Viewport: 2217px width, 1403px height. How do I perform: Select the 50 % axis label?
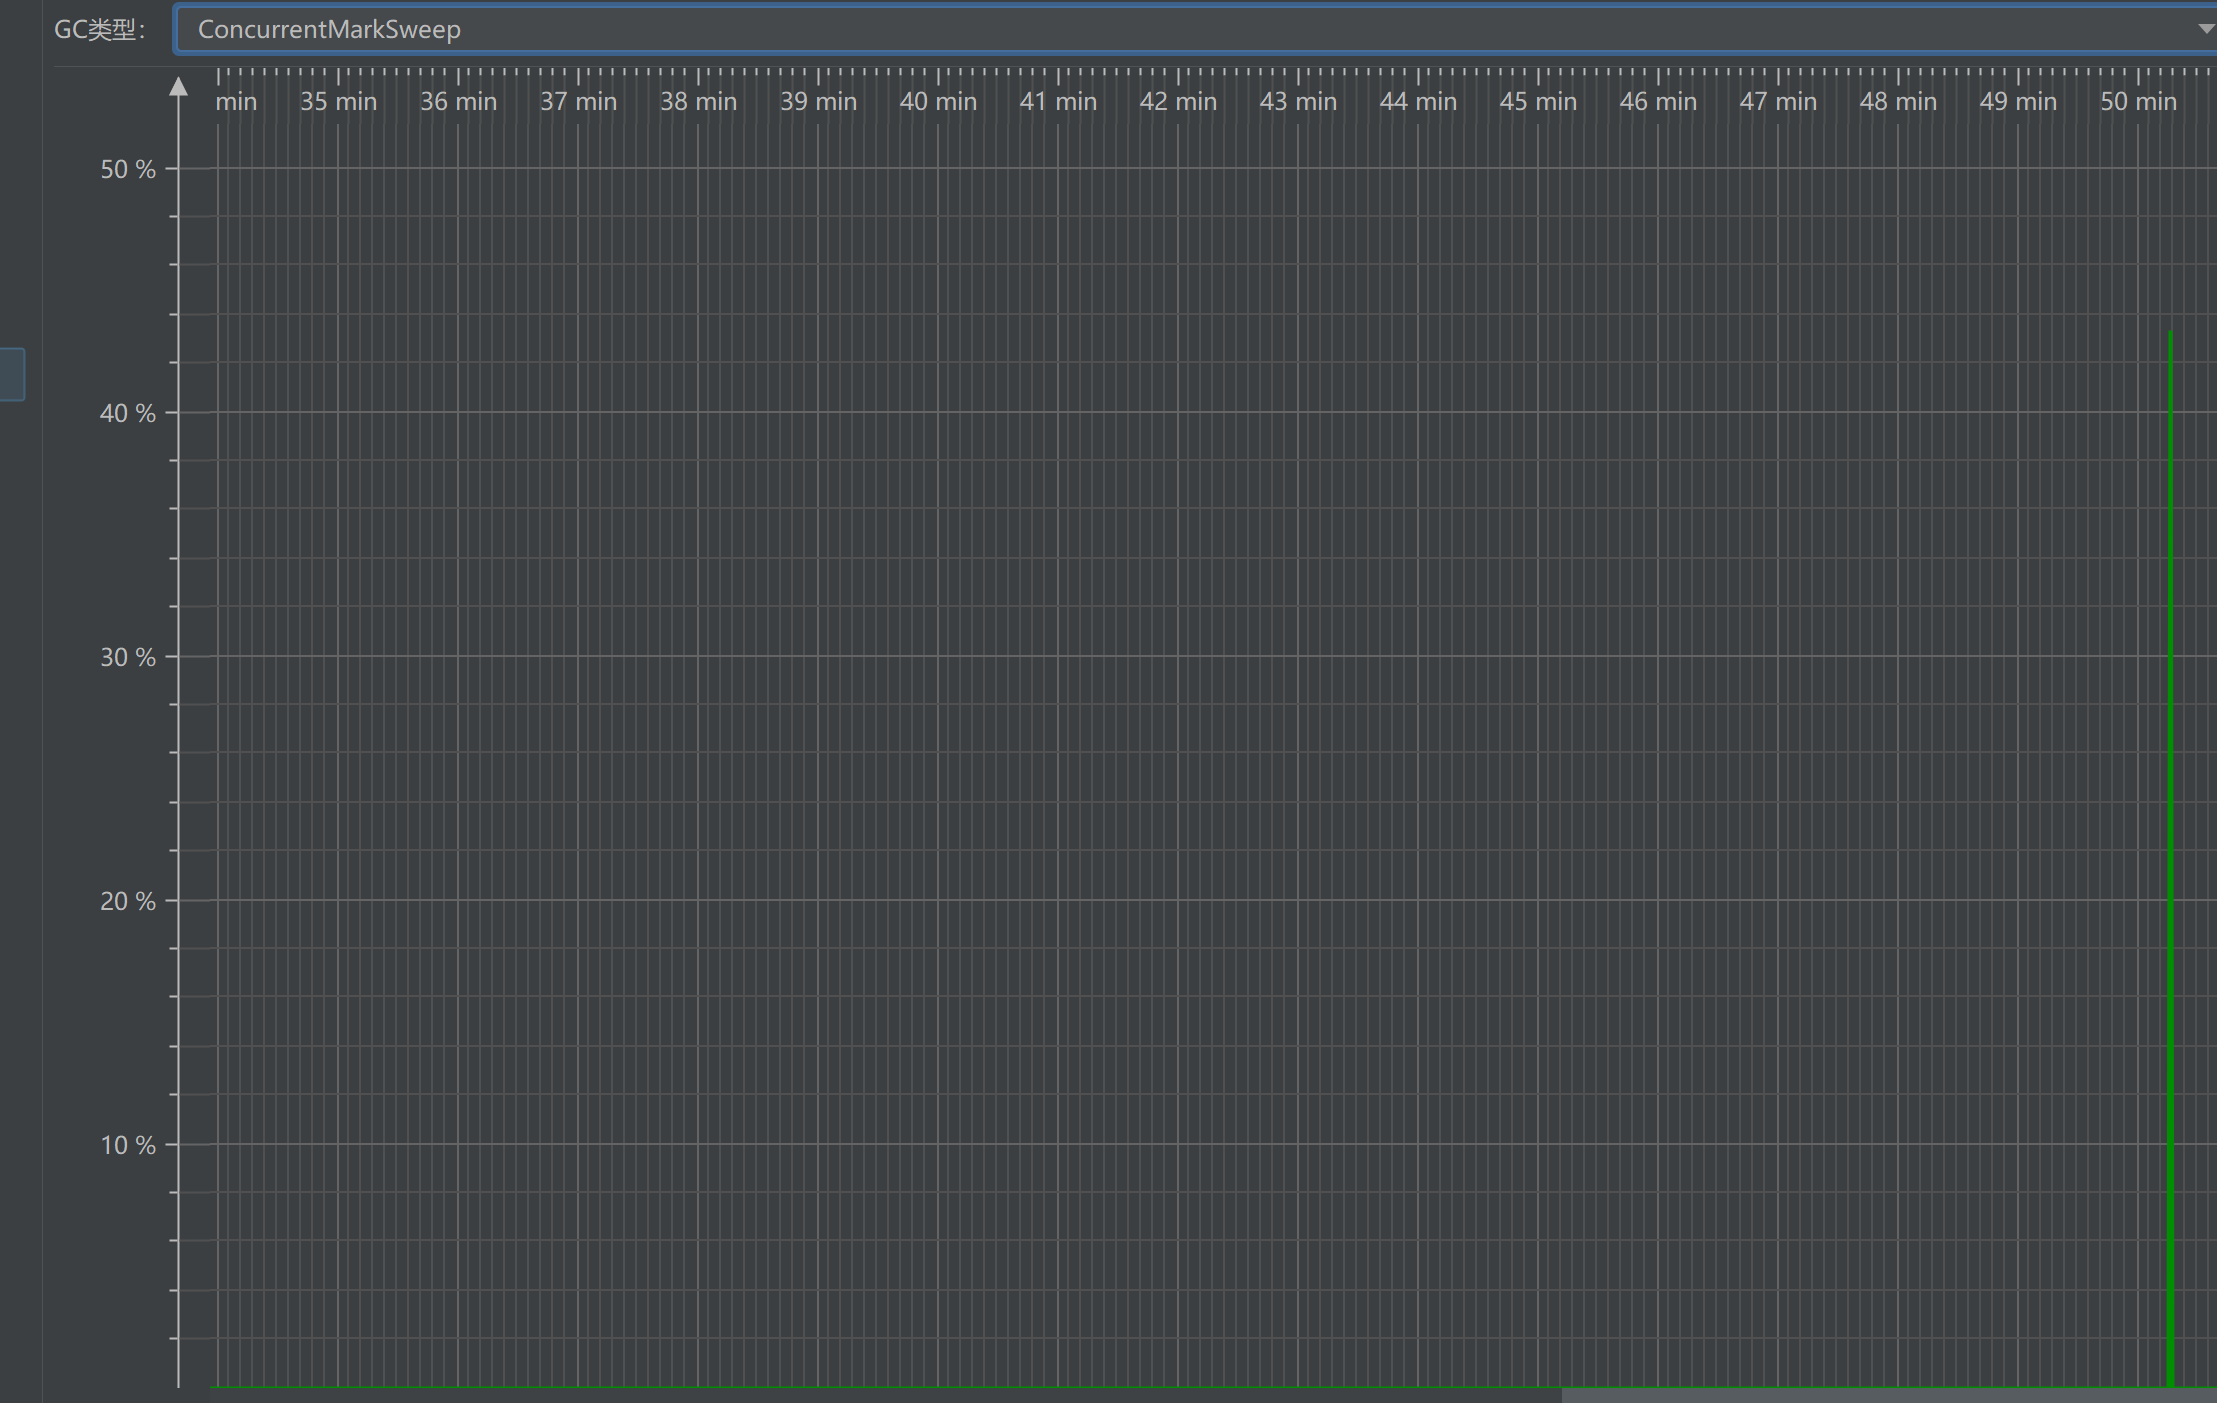pyautogui.click(x=128, y=169)
